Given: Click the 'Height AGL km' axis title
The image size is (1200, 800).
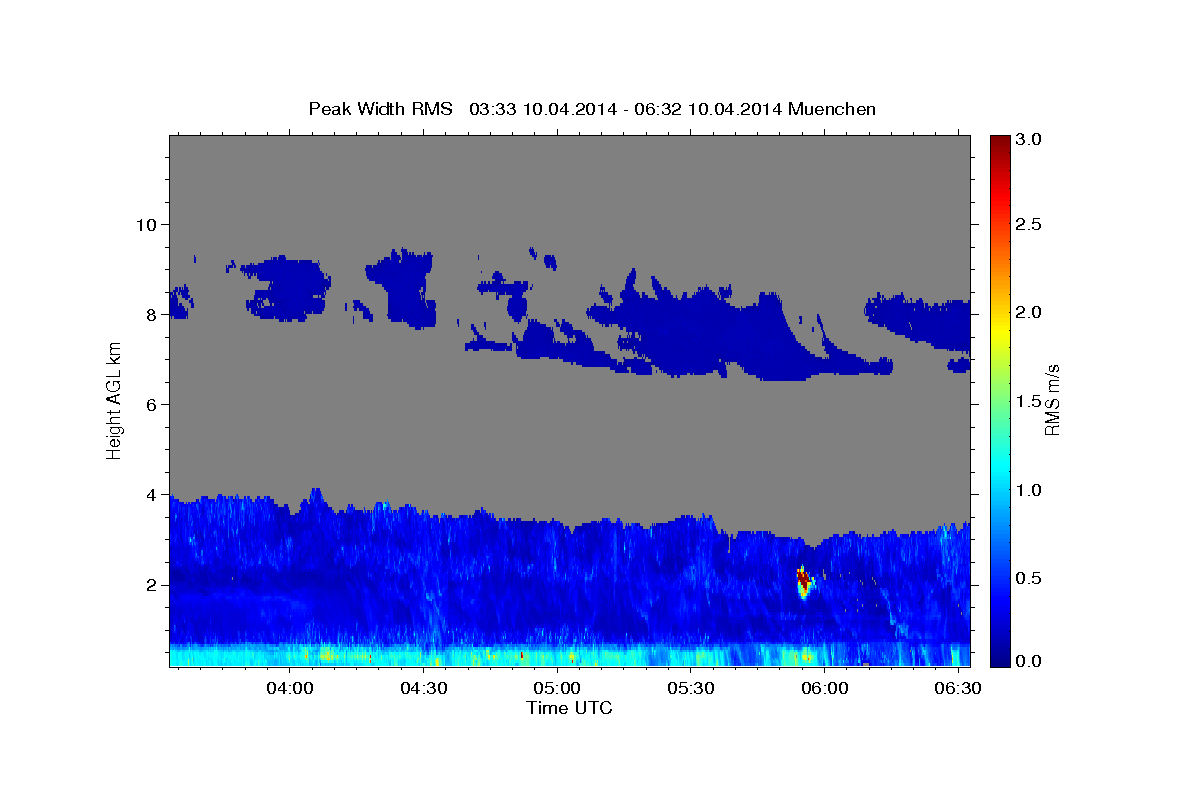Looking at the screenshot, I should pyautogui.click(x=114, y=400).
